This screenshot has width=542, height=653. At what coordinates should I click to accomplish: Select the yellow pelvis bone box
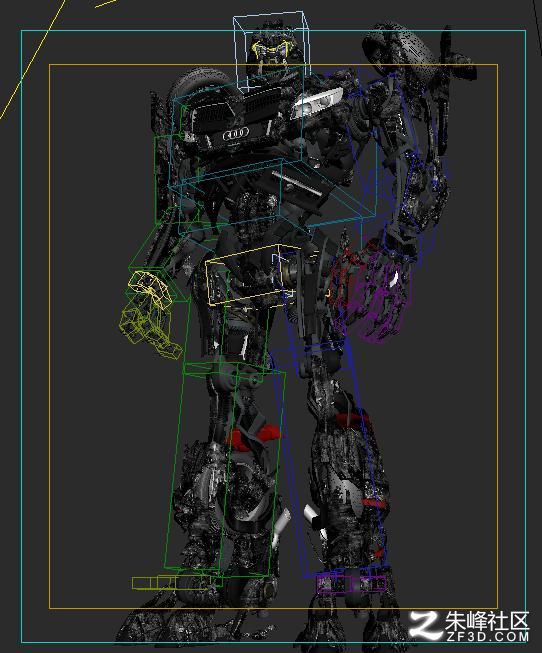pos(250,275)
